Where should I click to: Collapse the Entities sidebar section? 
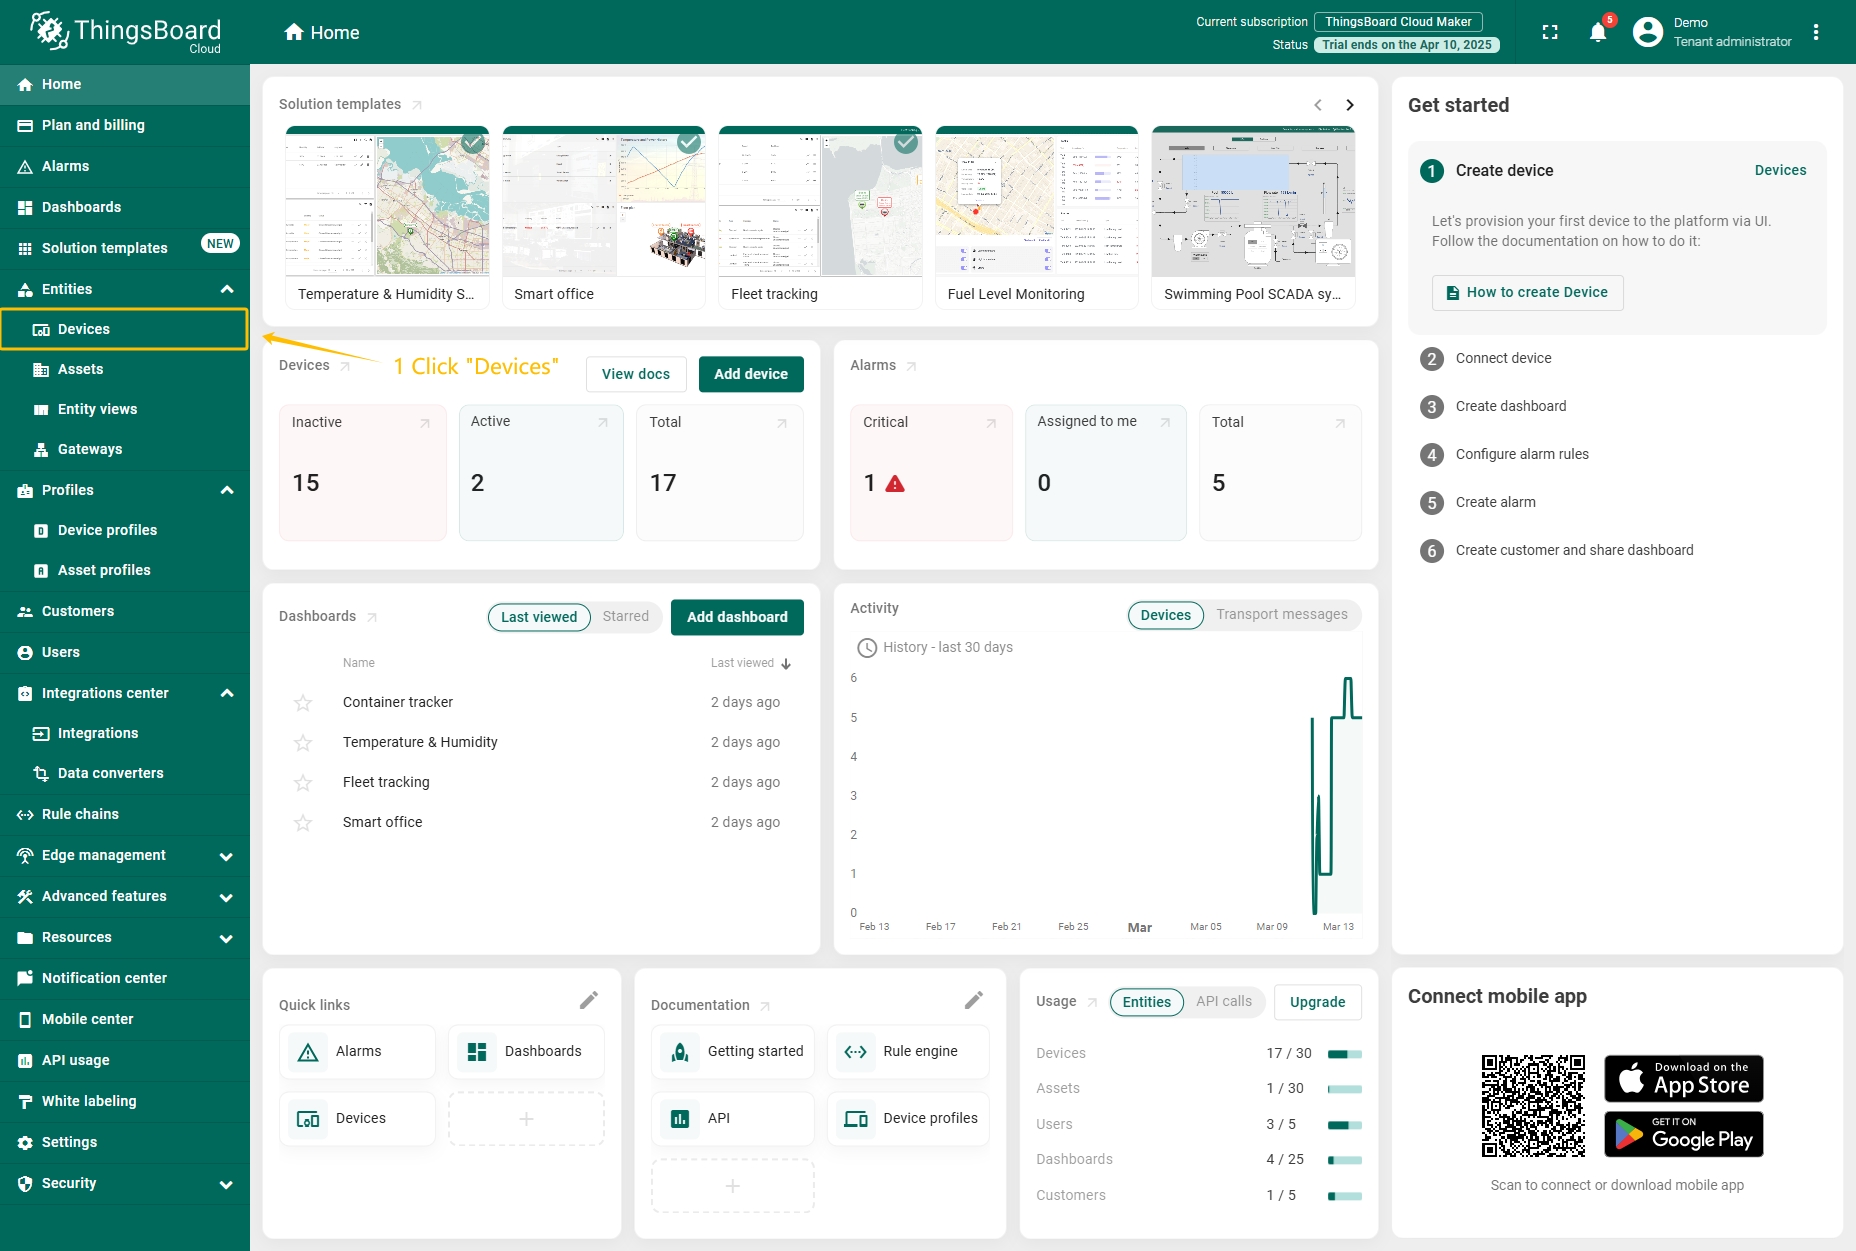pyautogui.click(x=227, y=289)
